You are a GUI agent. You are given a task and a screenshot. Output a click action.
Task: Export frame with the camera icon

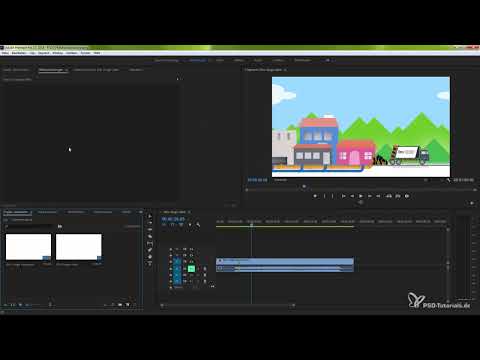tap(407, 196)
